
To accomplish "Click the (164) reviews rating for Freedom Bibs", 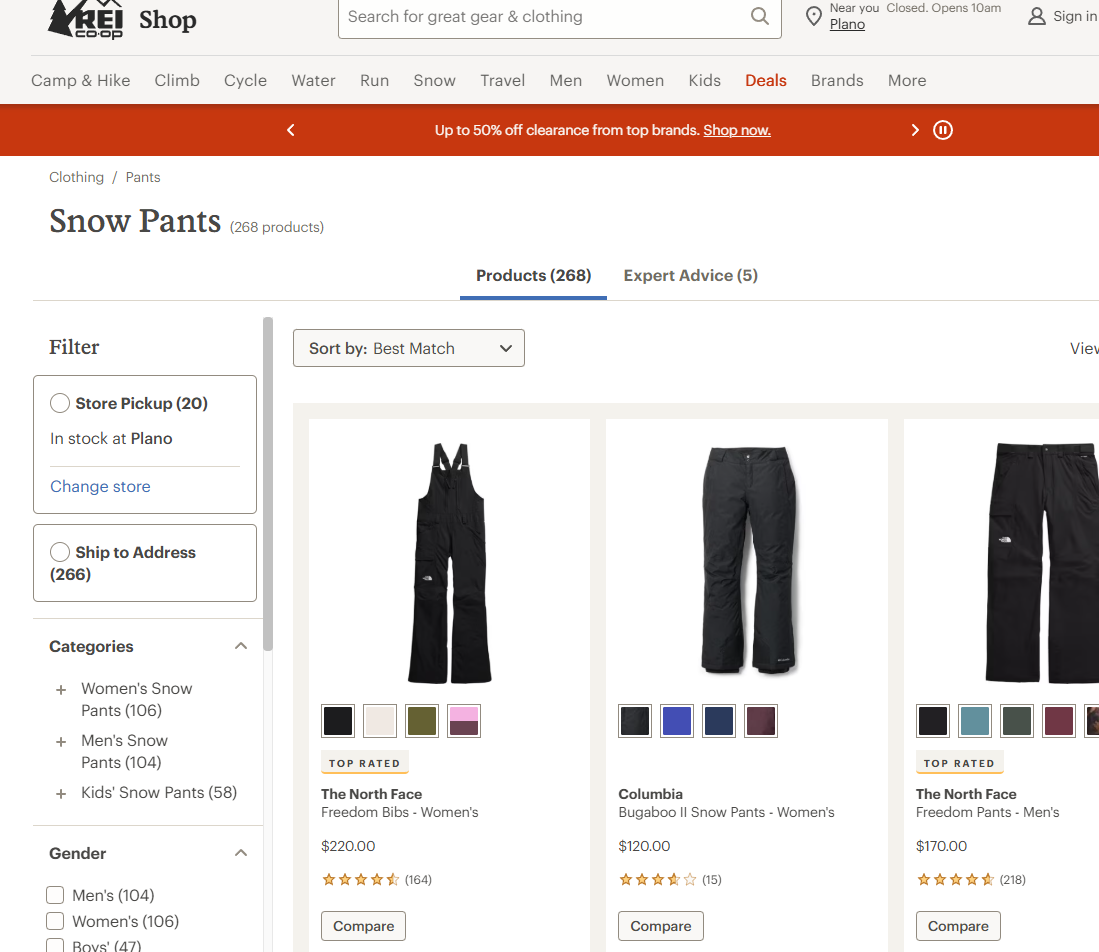I will tap(376, 880).
